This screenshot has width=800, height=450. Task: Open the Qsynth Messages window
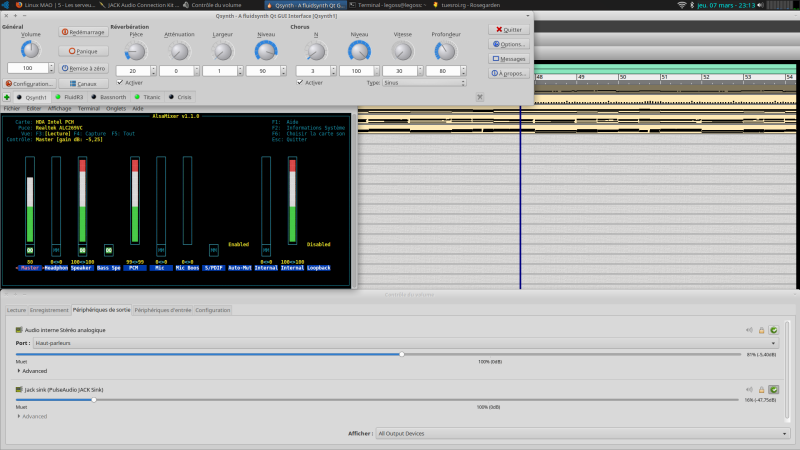(509, 59)
